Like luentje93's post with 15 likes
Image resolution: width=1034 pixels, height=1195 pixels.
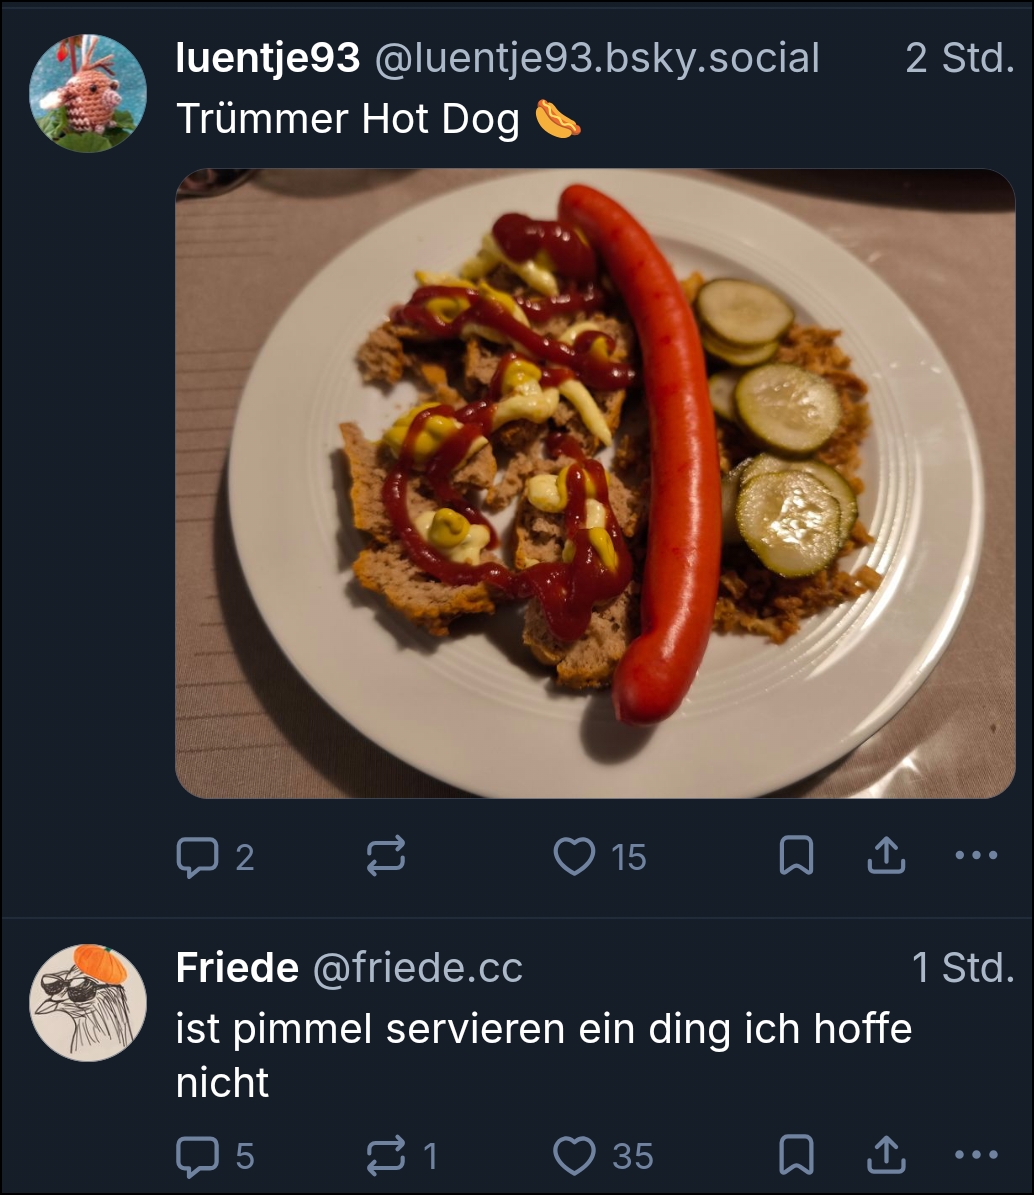pos(574,857)
